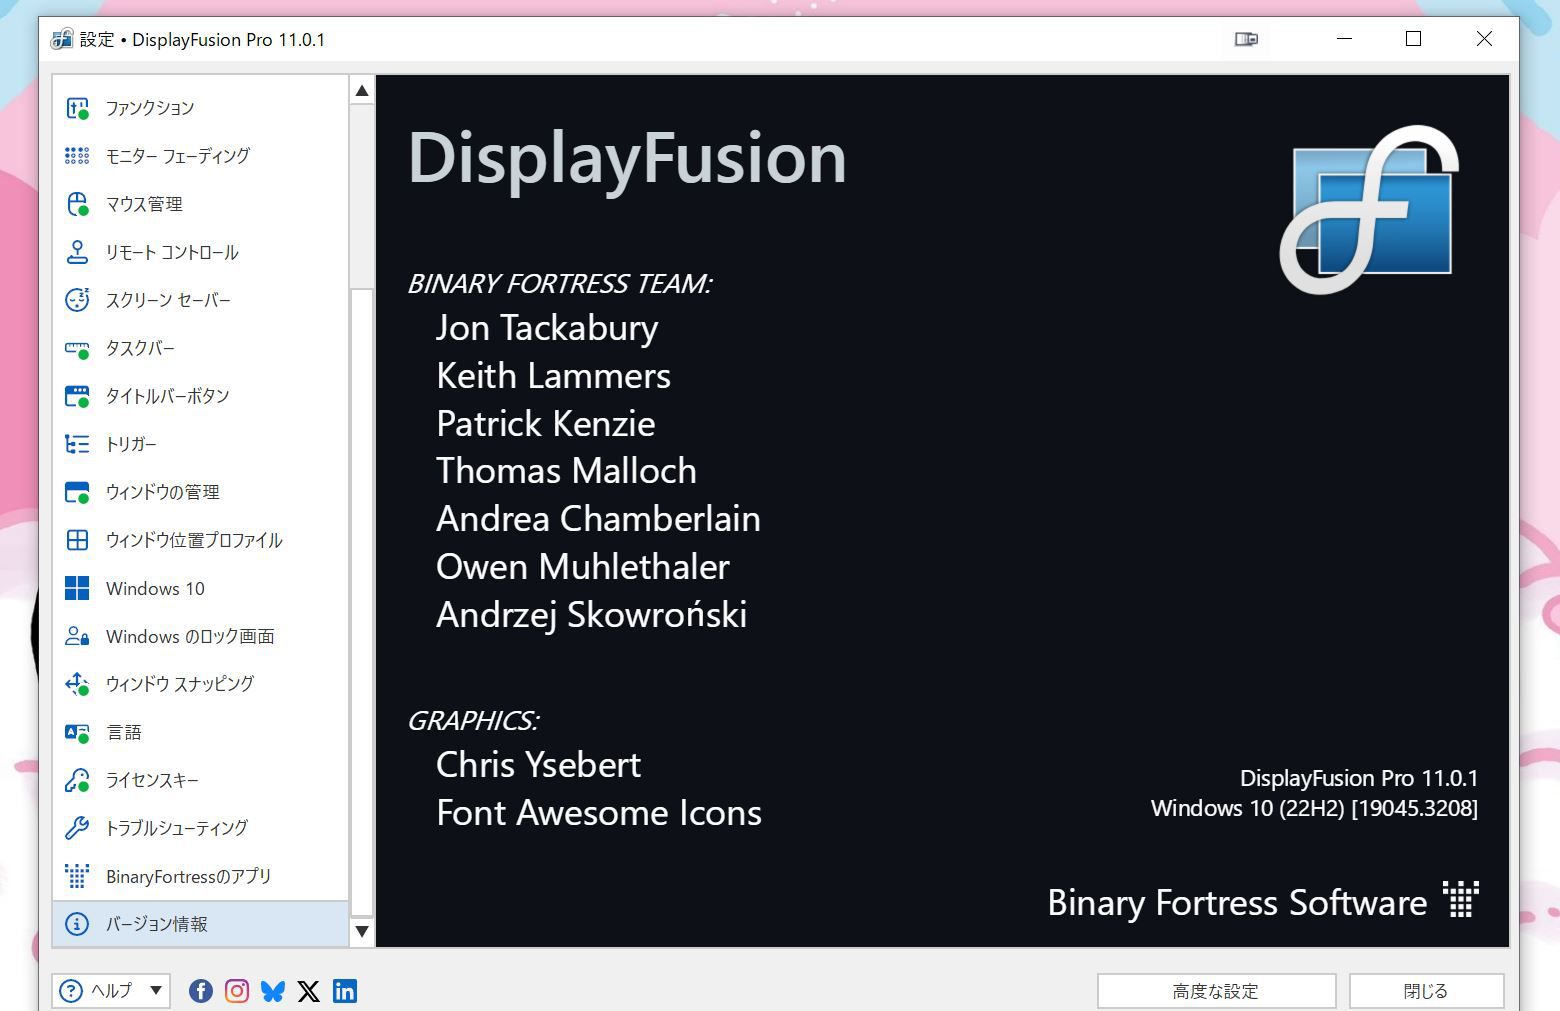
Task: Select the Windows のロック画面 icon
Action: click(x=77, y=636)
